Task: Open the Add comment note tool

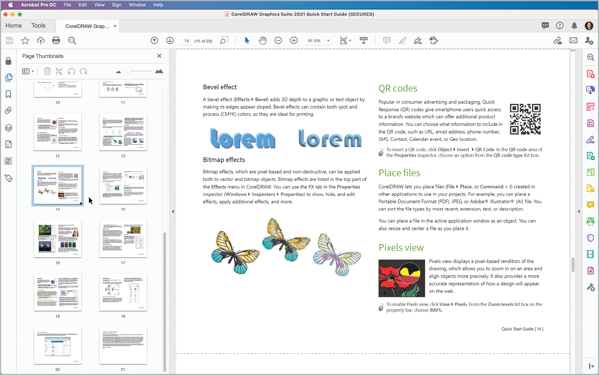Action: click(x=387, y=40)
